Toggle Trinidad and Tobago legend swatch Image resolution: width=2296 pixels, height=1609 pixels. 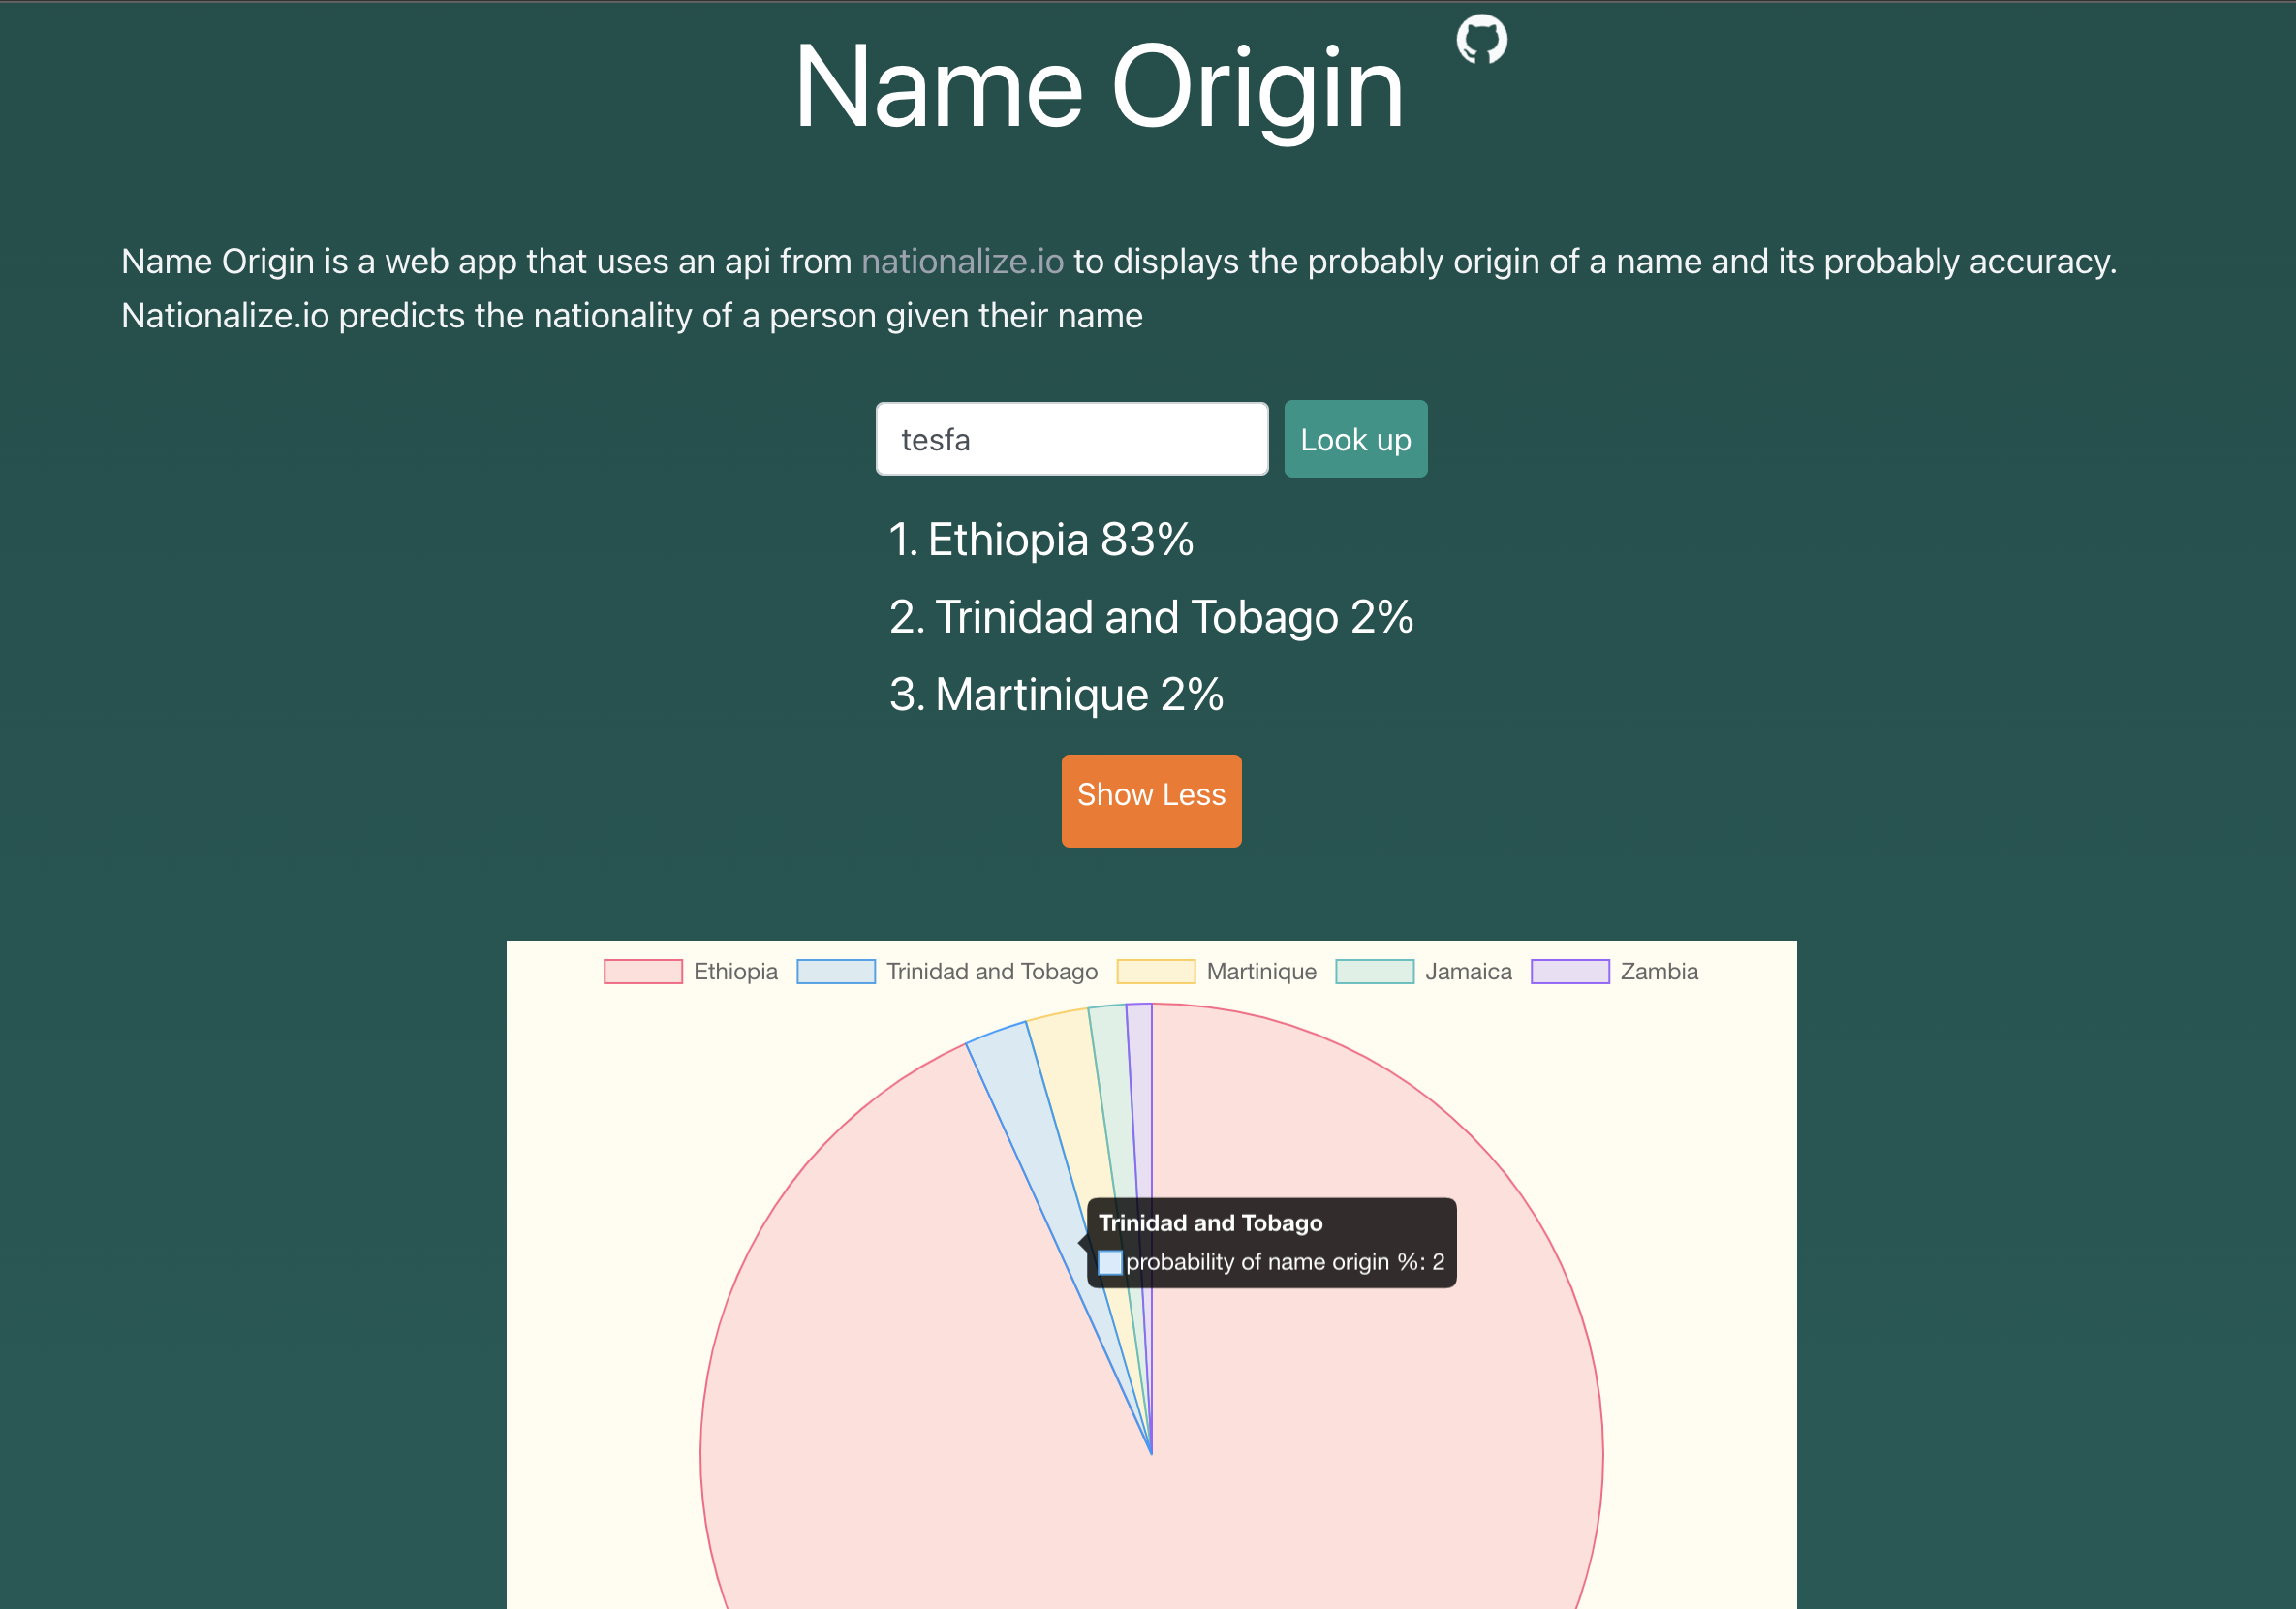pos(836,971)
